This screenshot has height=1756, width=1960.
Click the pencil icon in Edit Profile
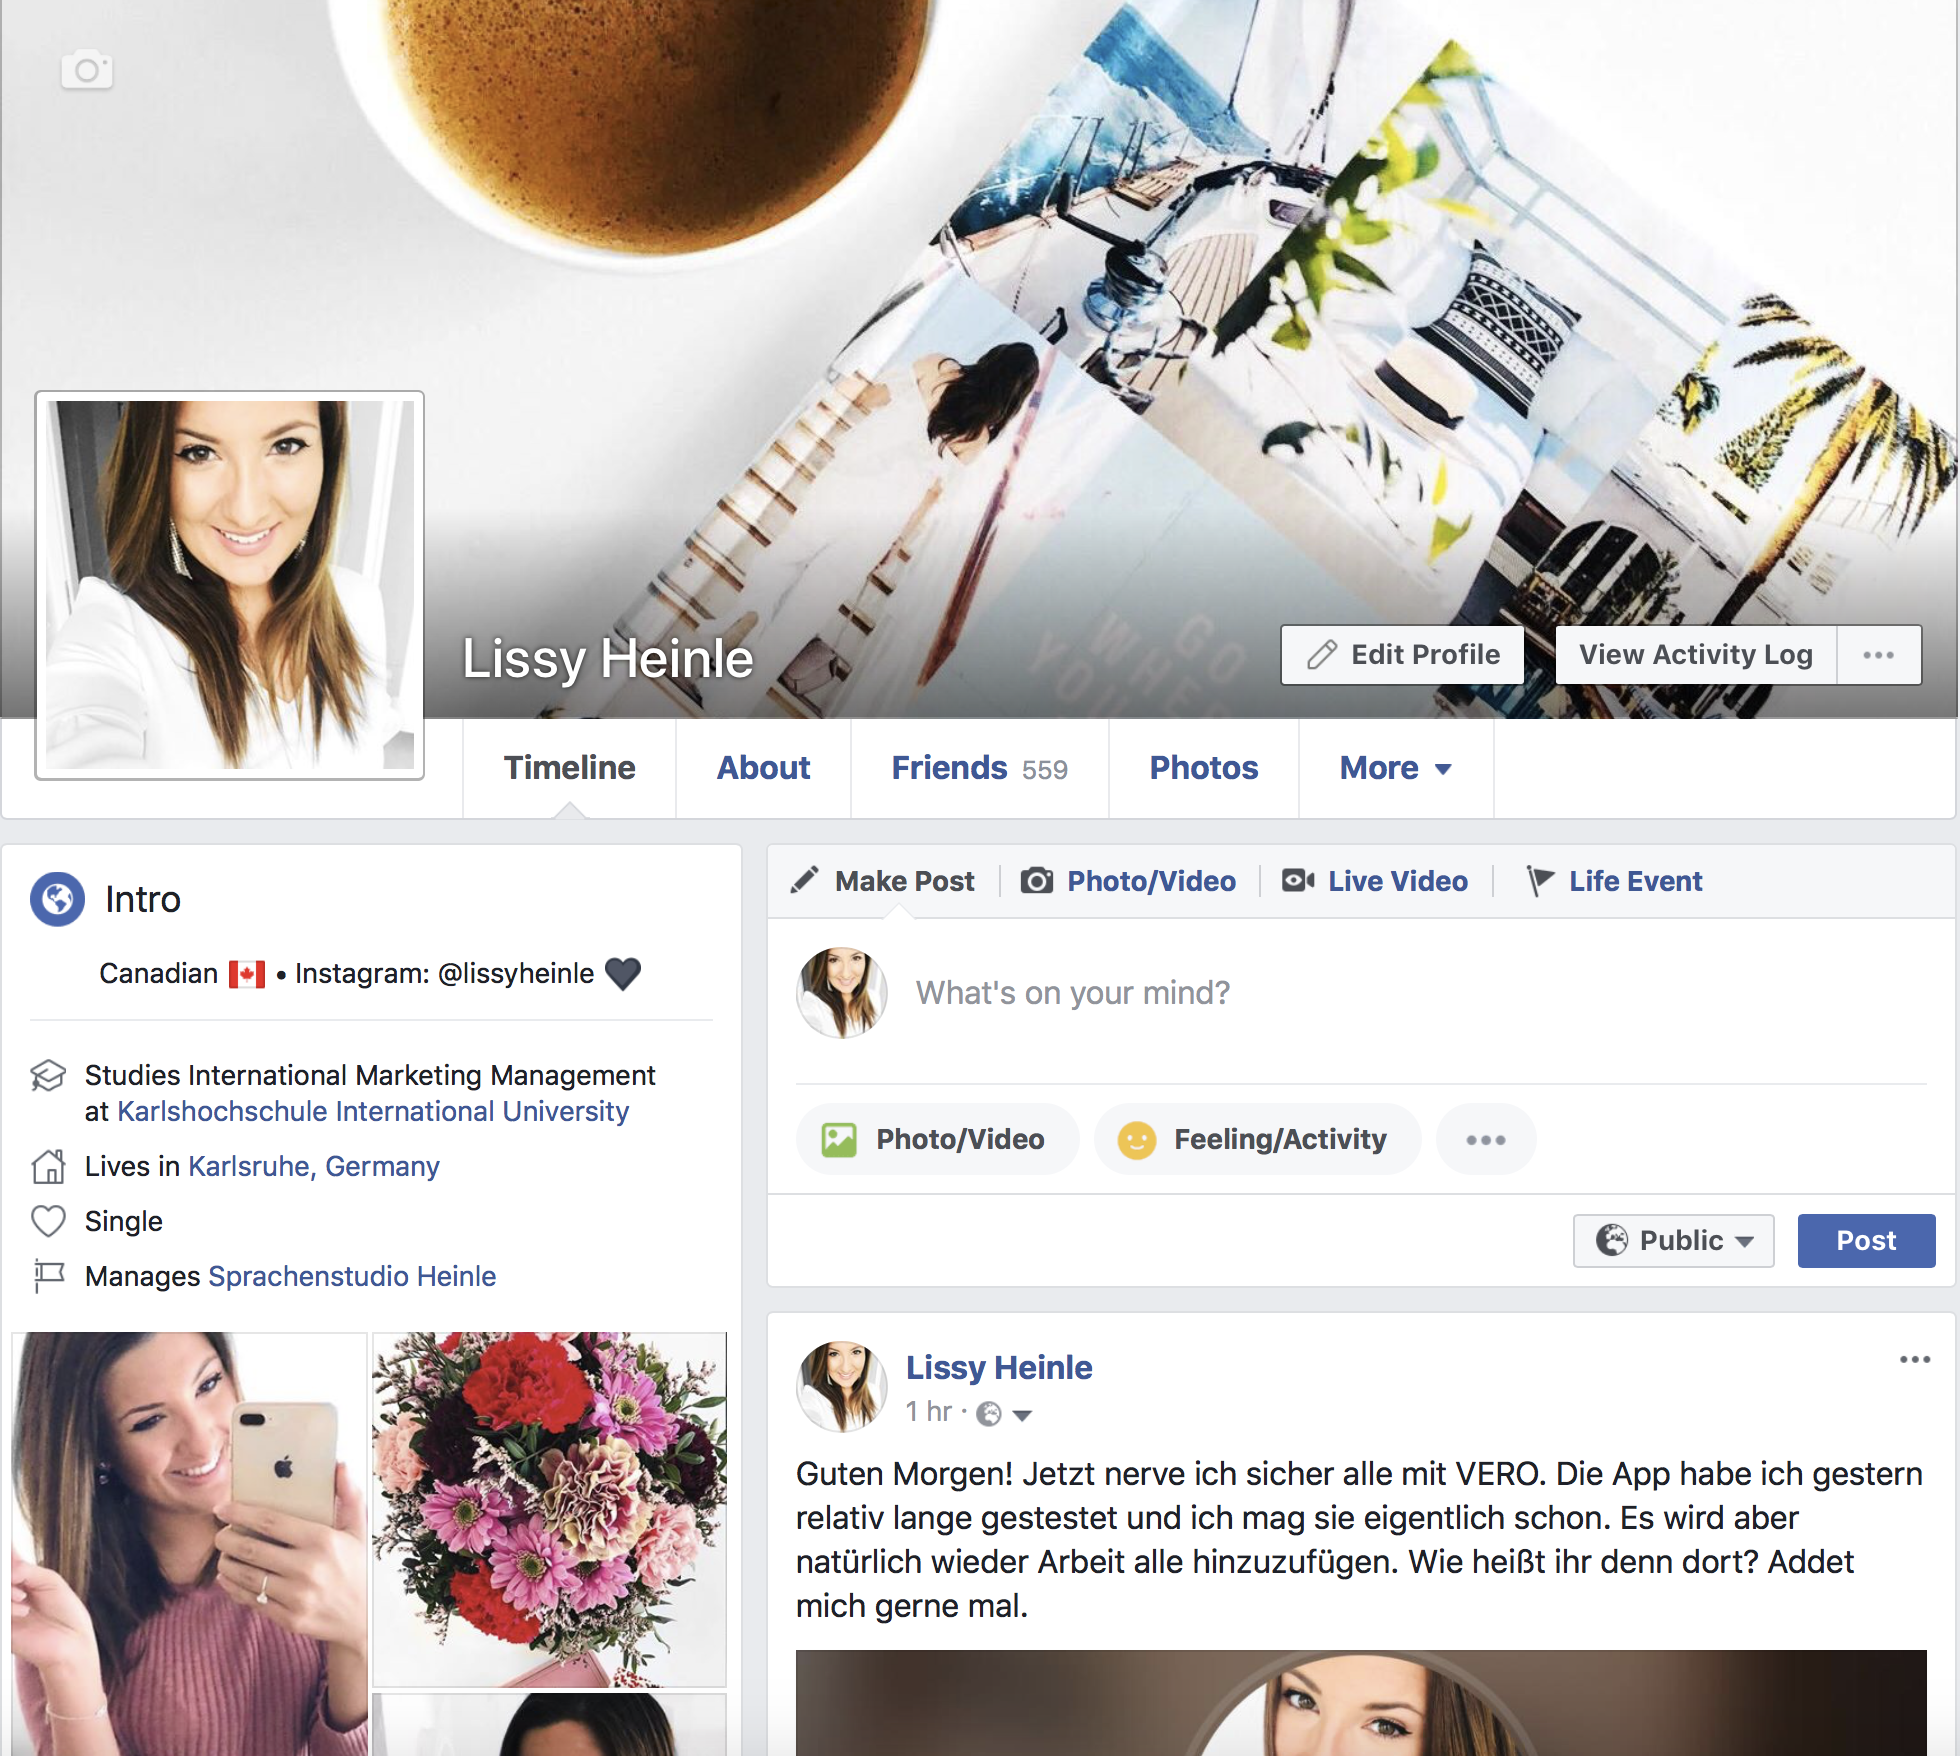(x=1322, y=655)
